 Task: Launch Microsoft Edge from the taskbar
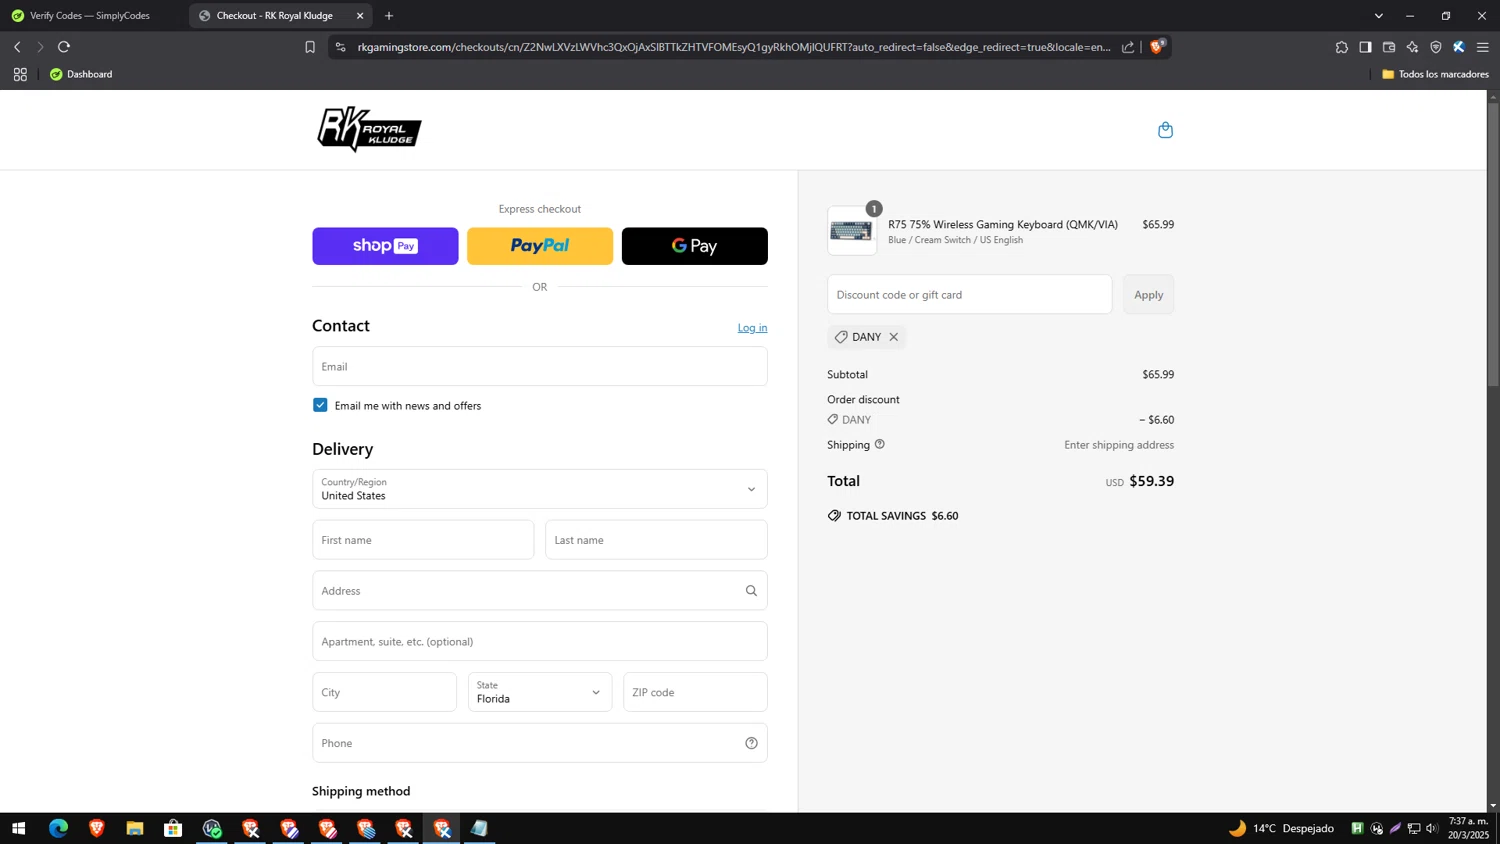pos(58,828)
